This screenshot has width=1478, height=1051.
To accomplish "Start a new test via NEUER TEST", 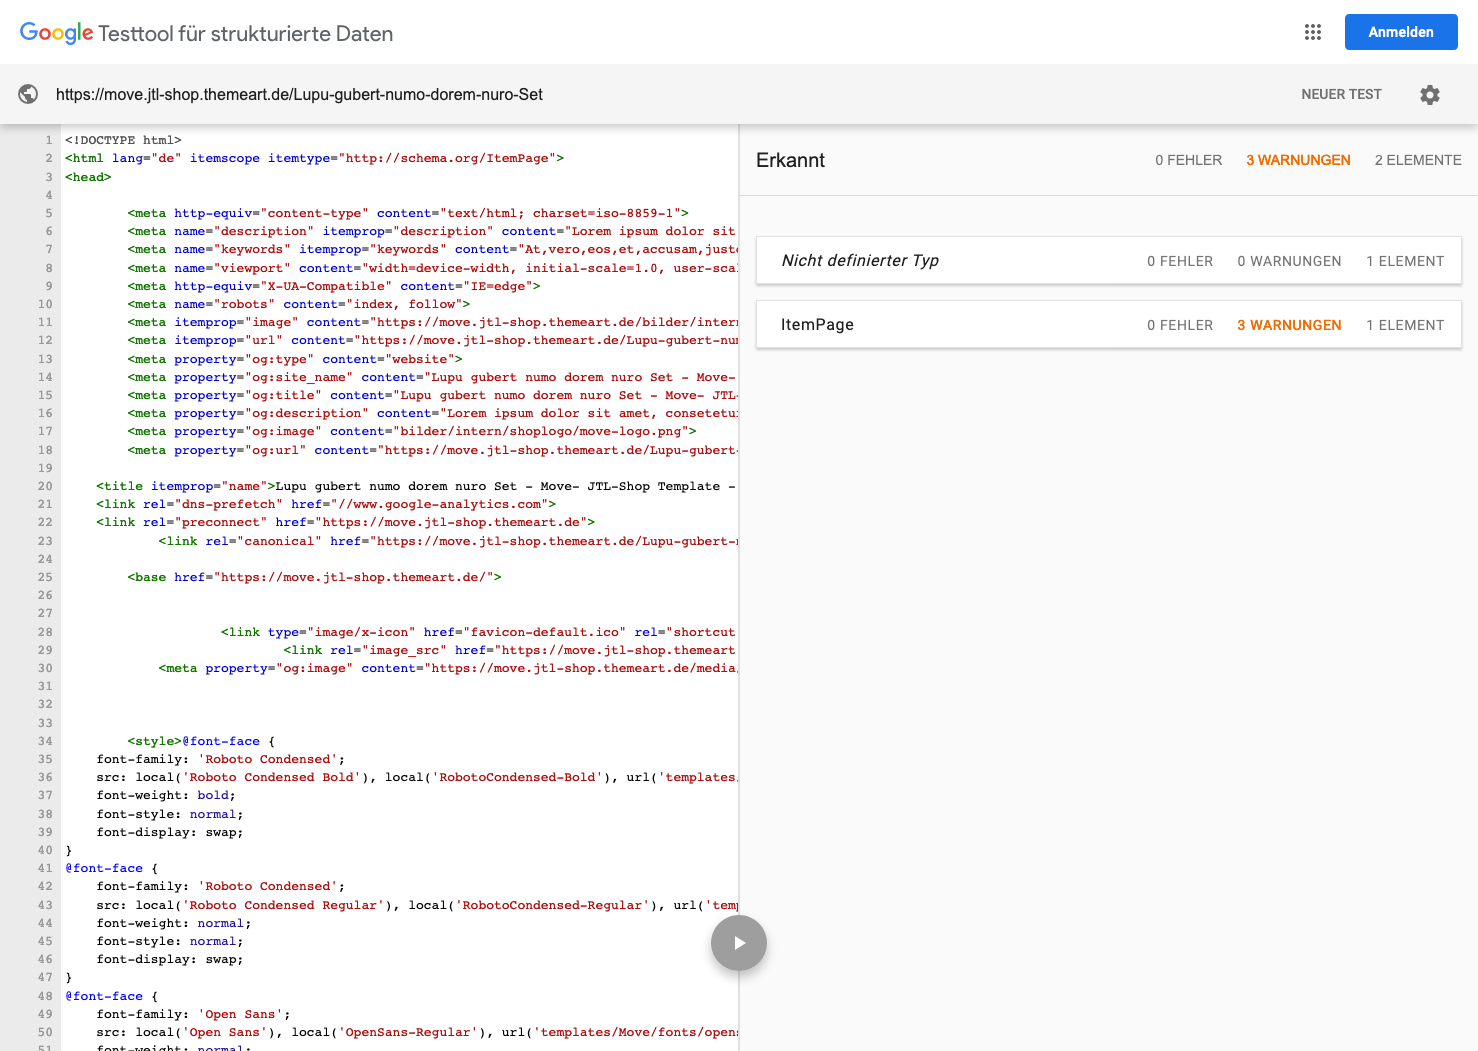I will (x=1341, y=94).
